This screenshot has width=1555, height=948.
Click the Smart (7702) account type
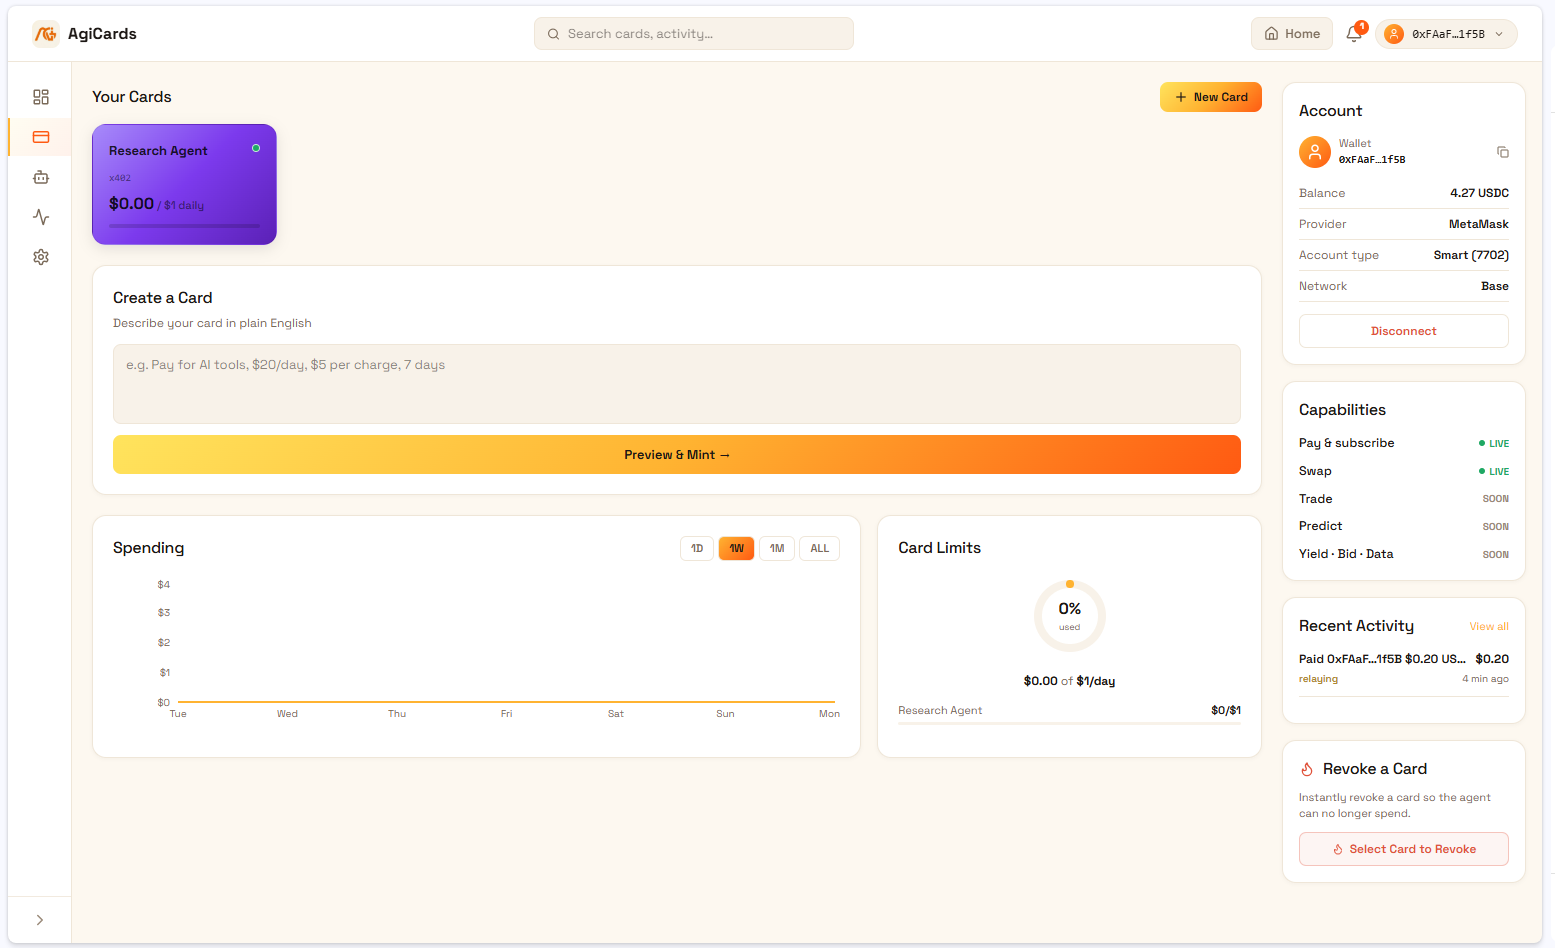pyautogui.click(x=1471, y=255)
